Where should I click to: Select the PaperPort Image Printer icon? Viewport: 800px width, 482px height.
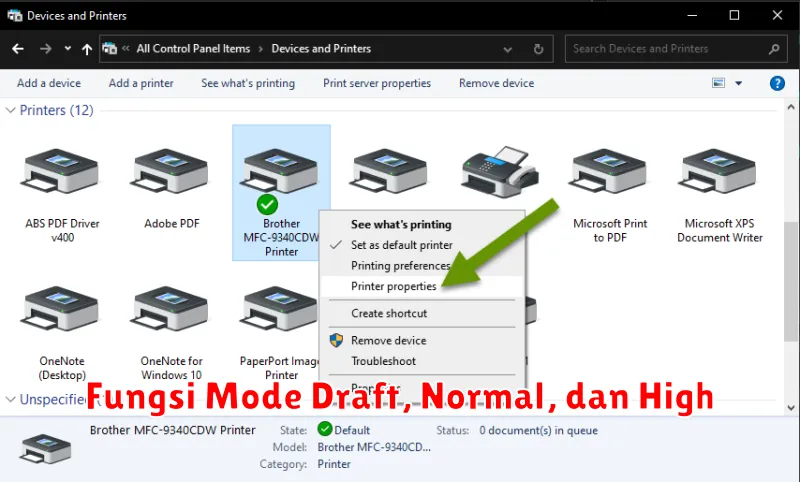280,308
